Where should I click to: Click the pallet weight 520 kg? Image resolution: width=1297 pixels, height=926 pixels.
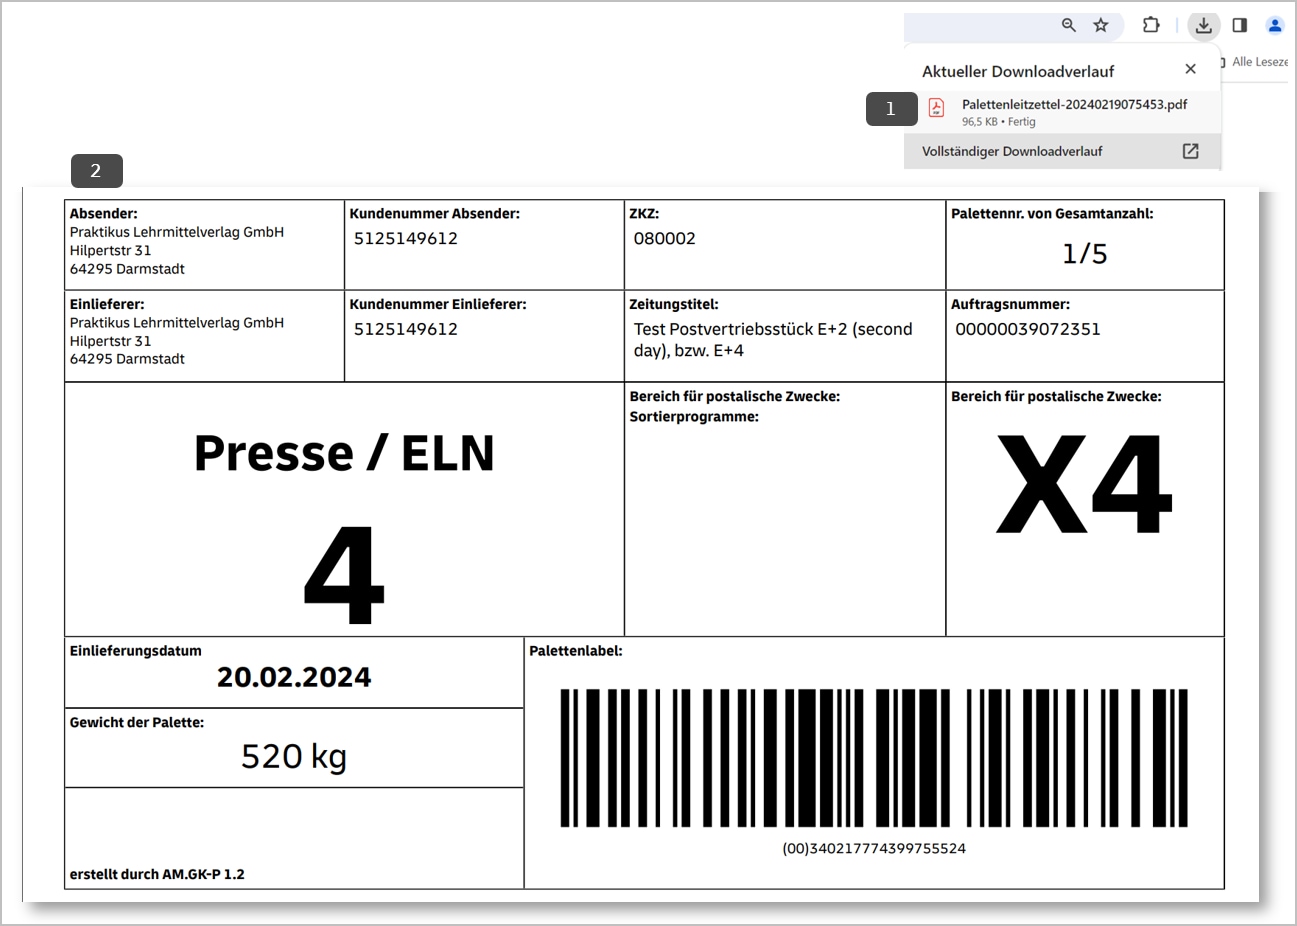294,756
